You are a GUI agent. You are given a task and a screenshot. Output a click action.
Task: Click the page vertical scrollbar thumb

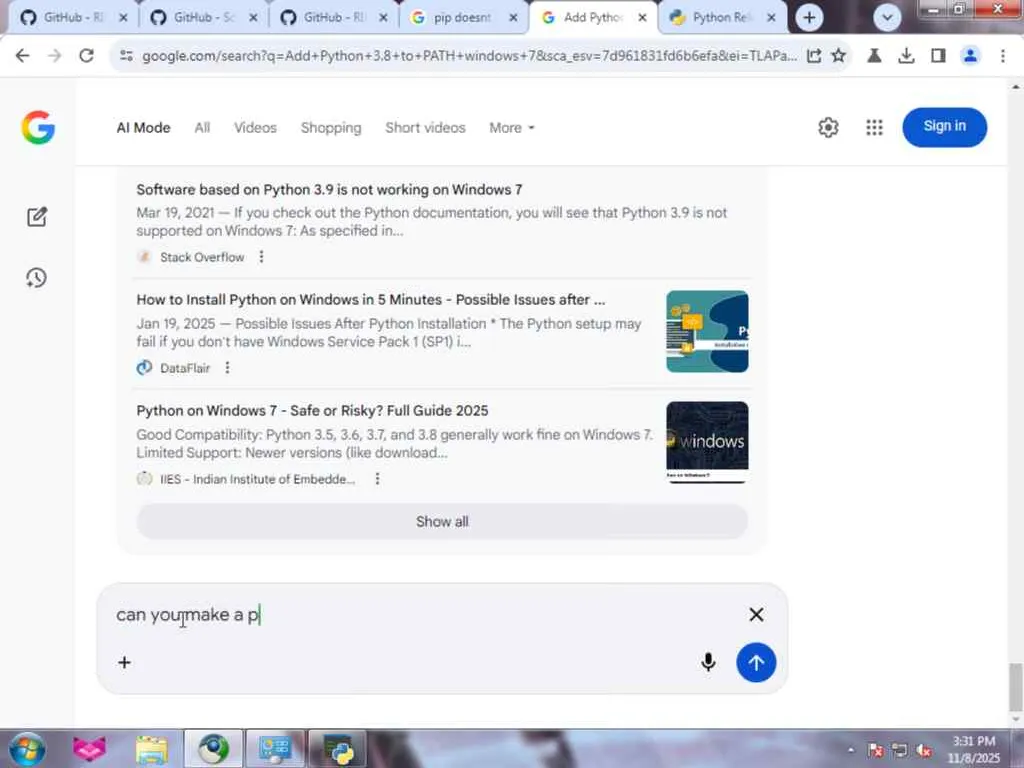(1016, 686)
